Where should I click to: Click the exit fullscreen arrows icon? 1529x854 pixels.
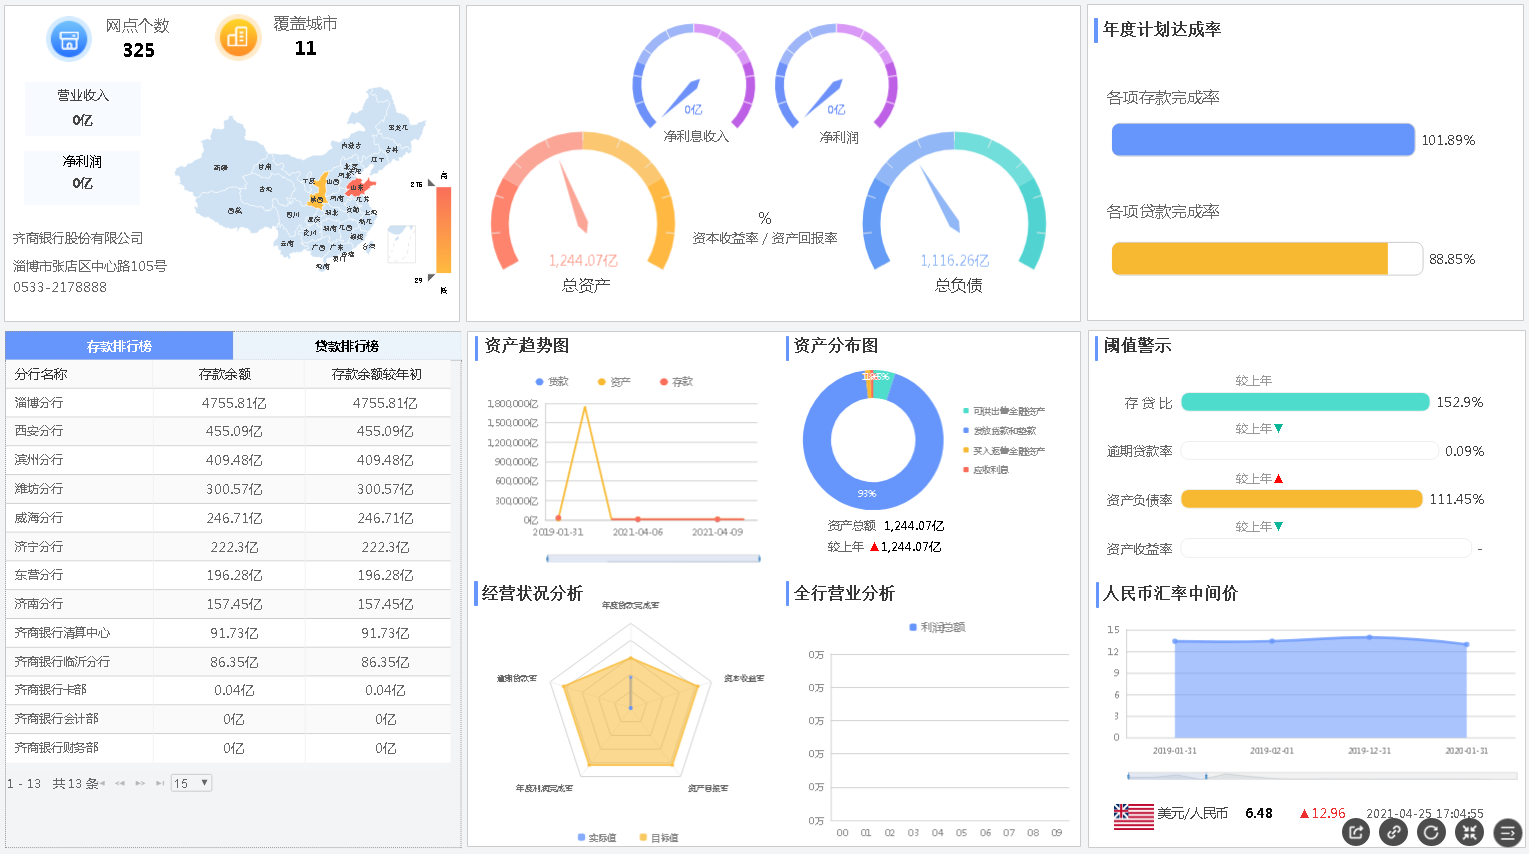(1469, 832)
